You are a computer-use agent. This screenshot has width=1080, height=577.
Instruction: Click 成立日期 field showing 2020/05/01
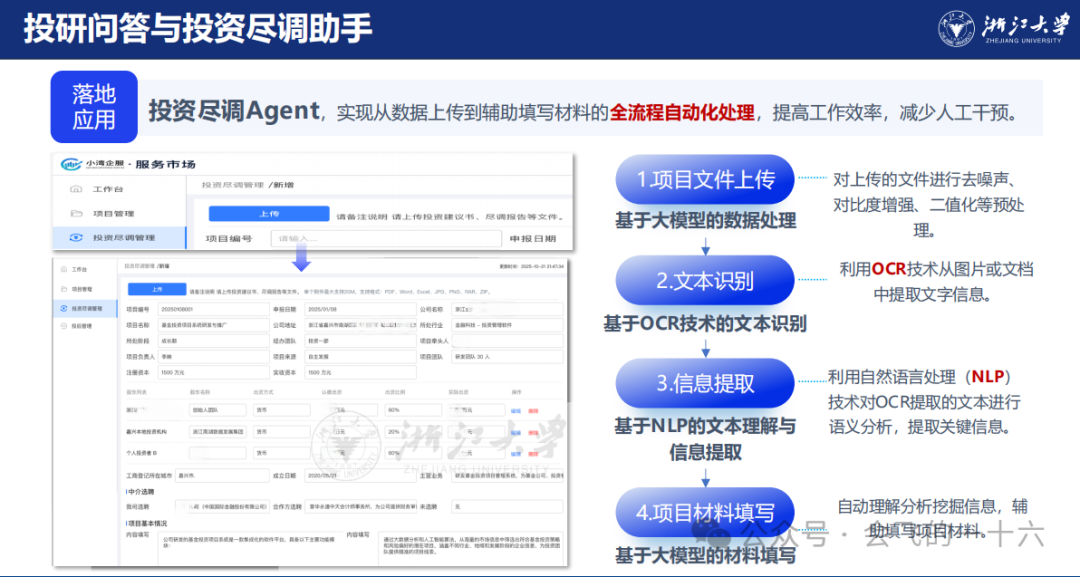(360, 475)
